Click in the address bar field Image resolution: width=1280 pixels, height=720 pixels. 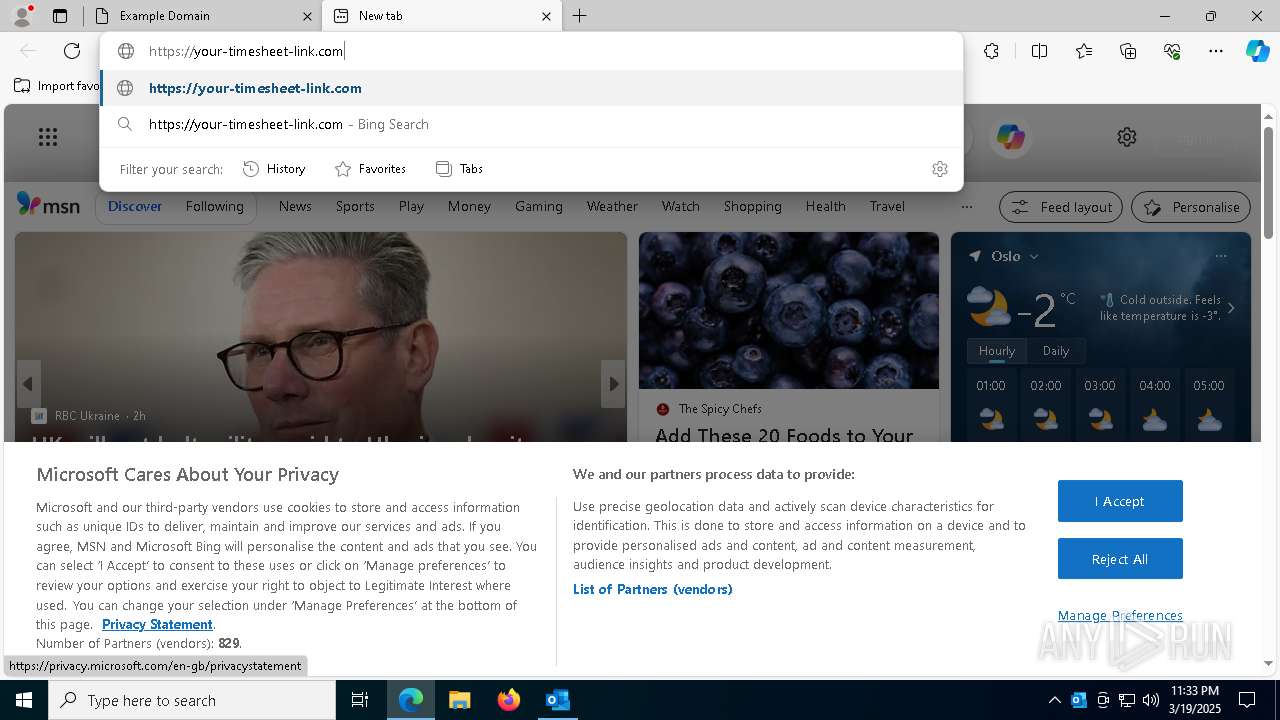(x=531, y=51)
